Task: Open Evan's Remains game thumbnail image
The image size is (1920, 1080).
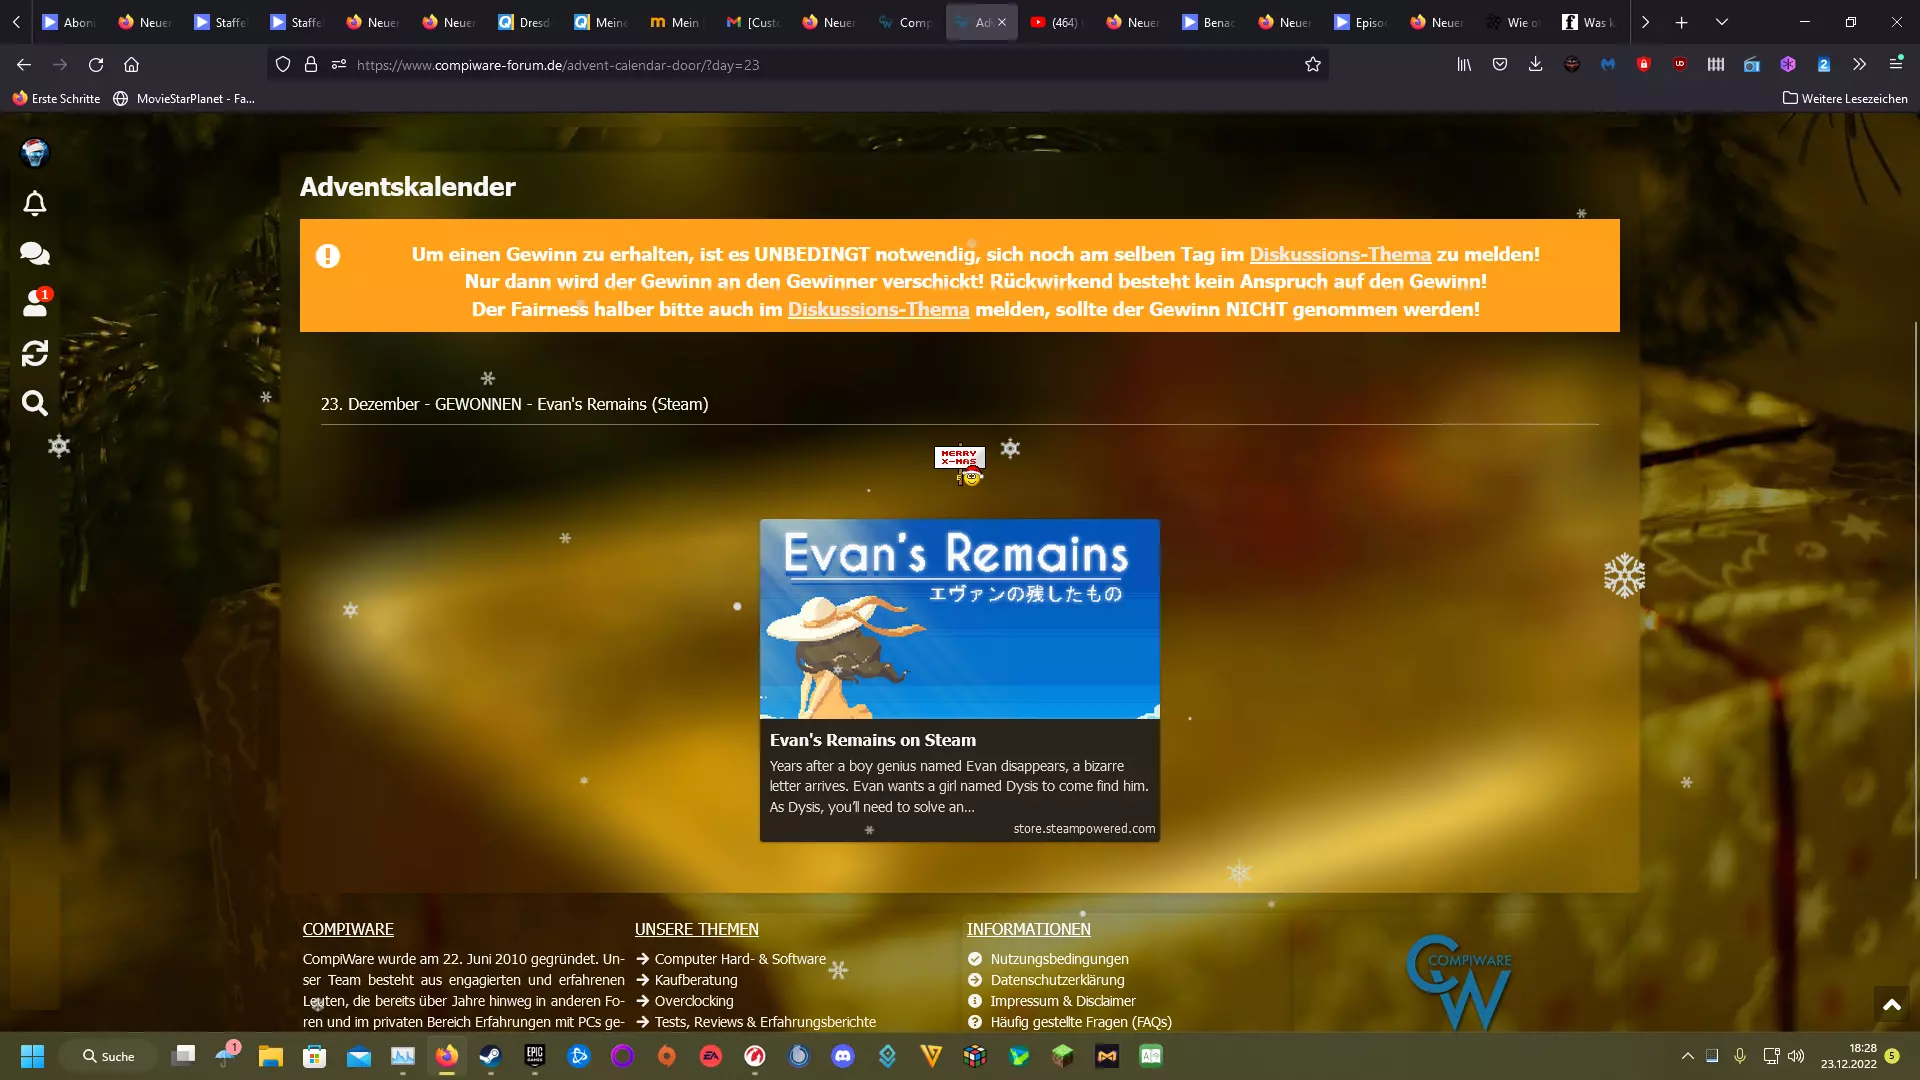Action: (x=960, y=619)
